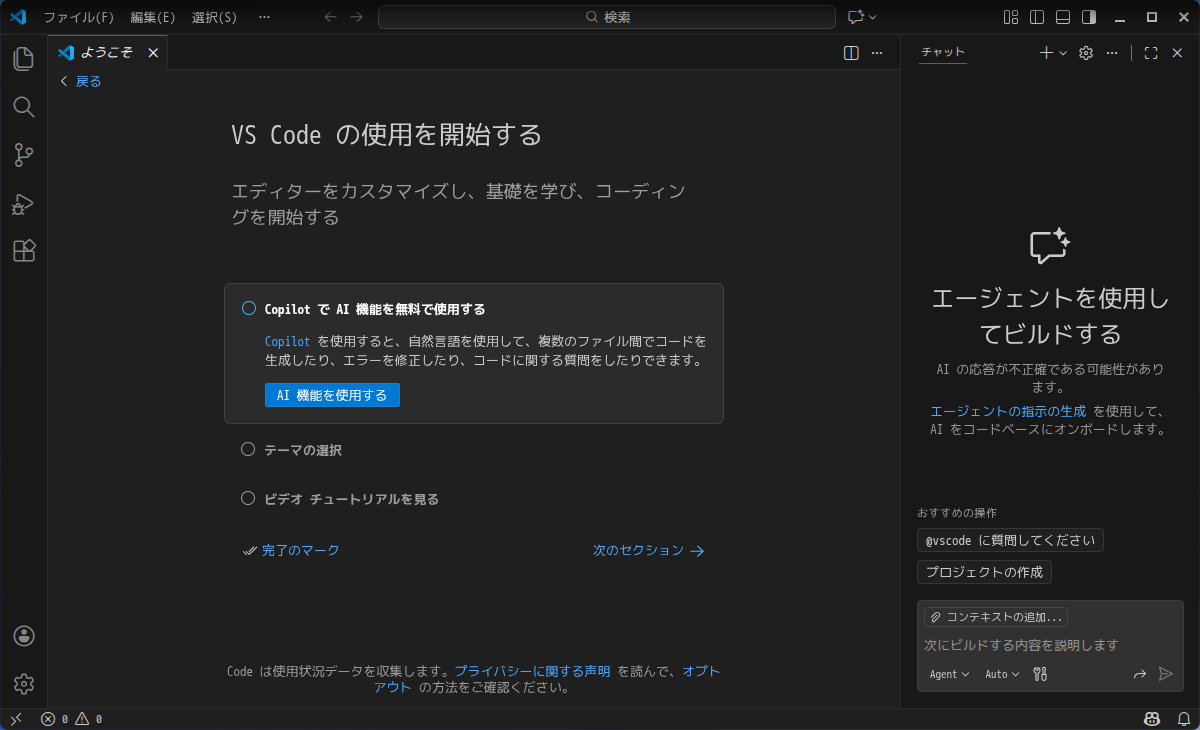The height and width of the screenshot is (730, 1200).
Task: Open chat panel more actions ellipsis
Action: pyautogui.click(x=1112, y=53)
